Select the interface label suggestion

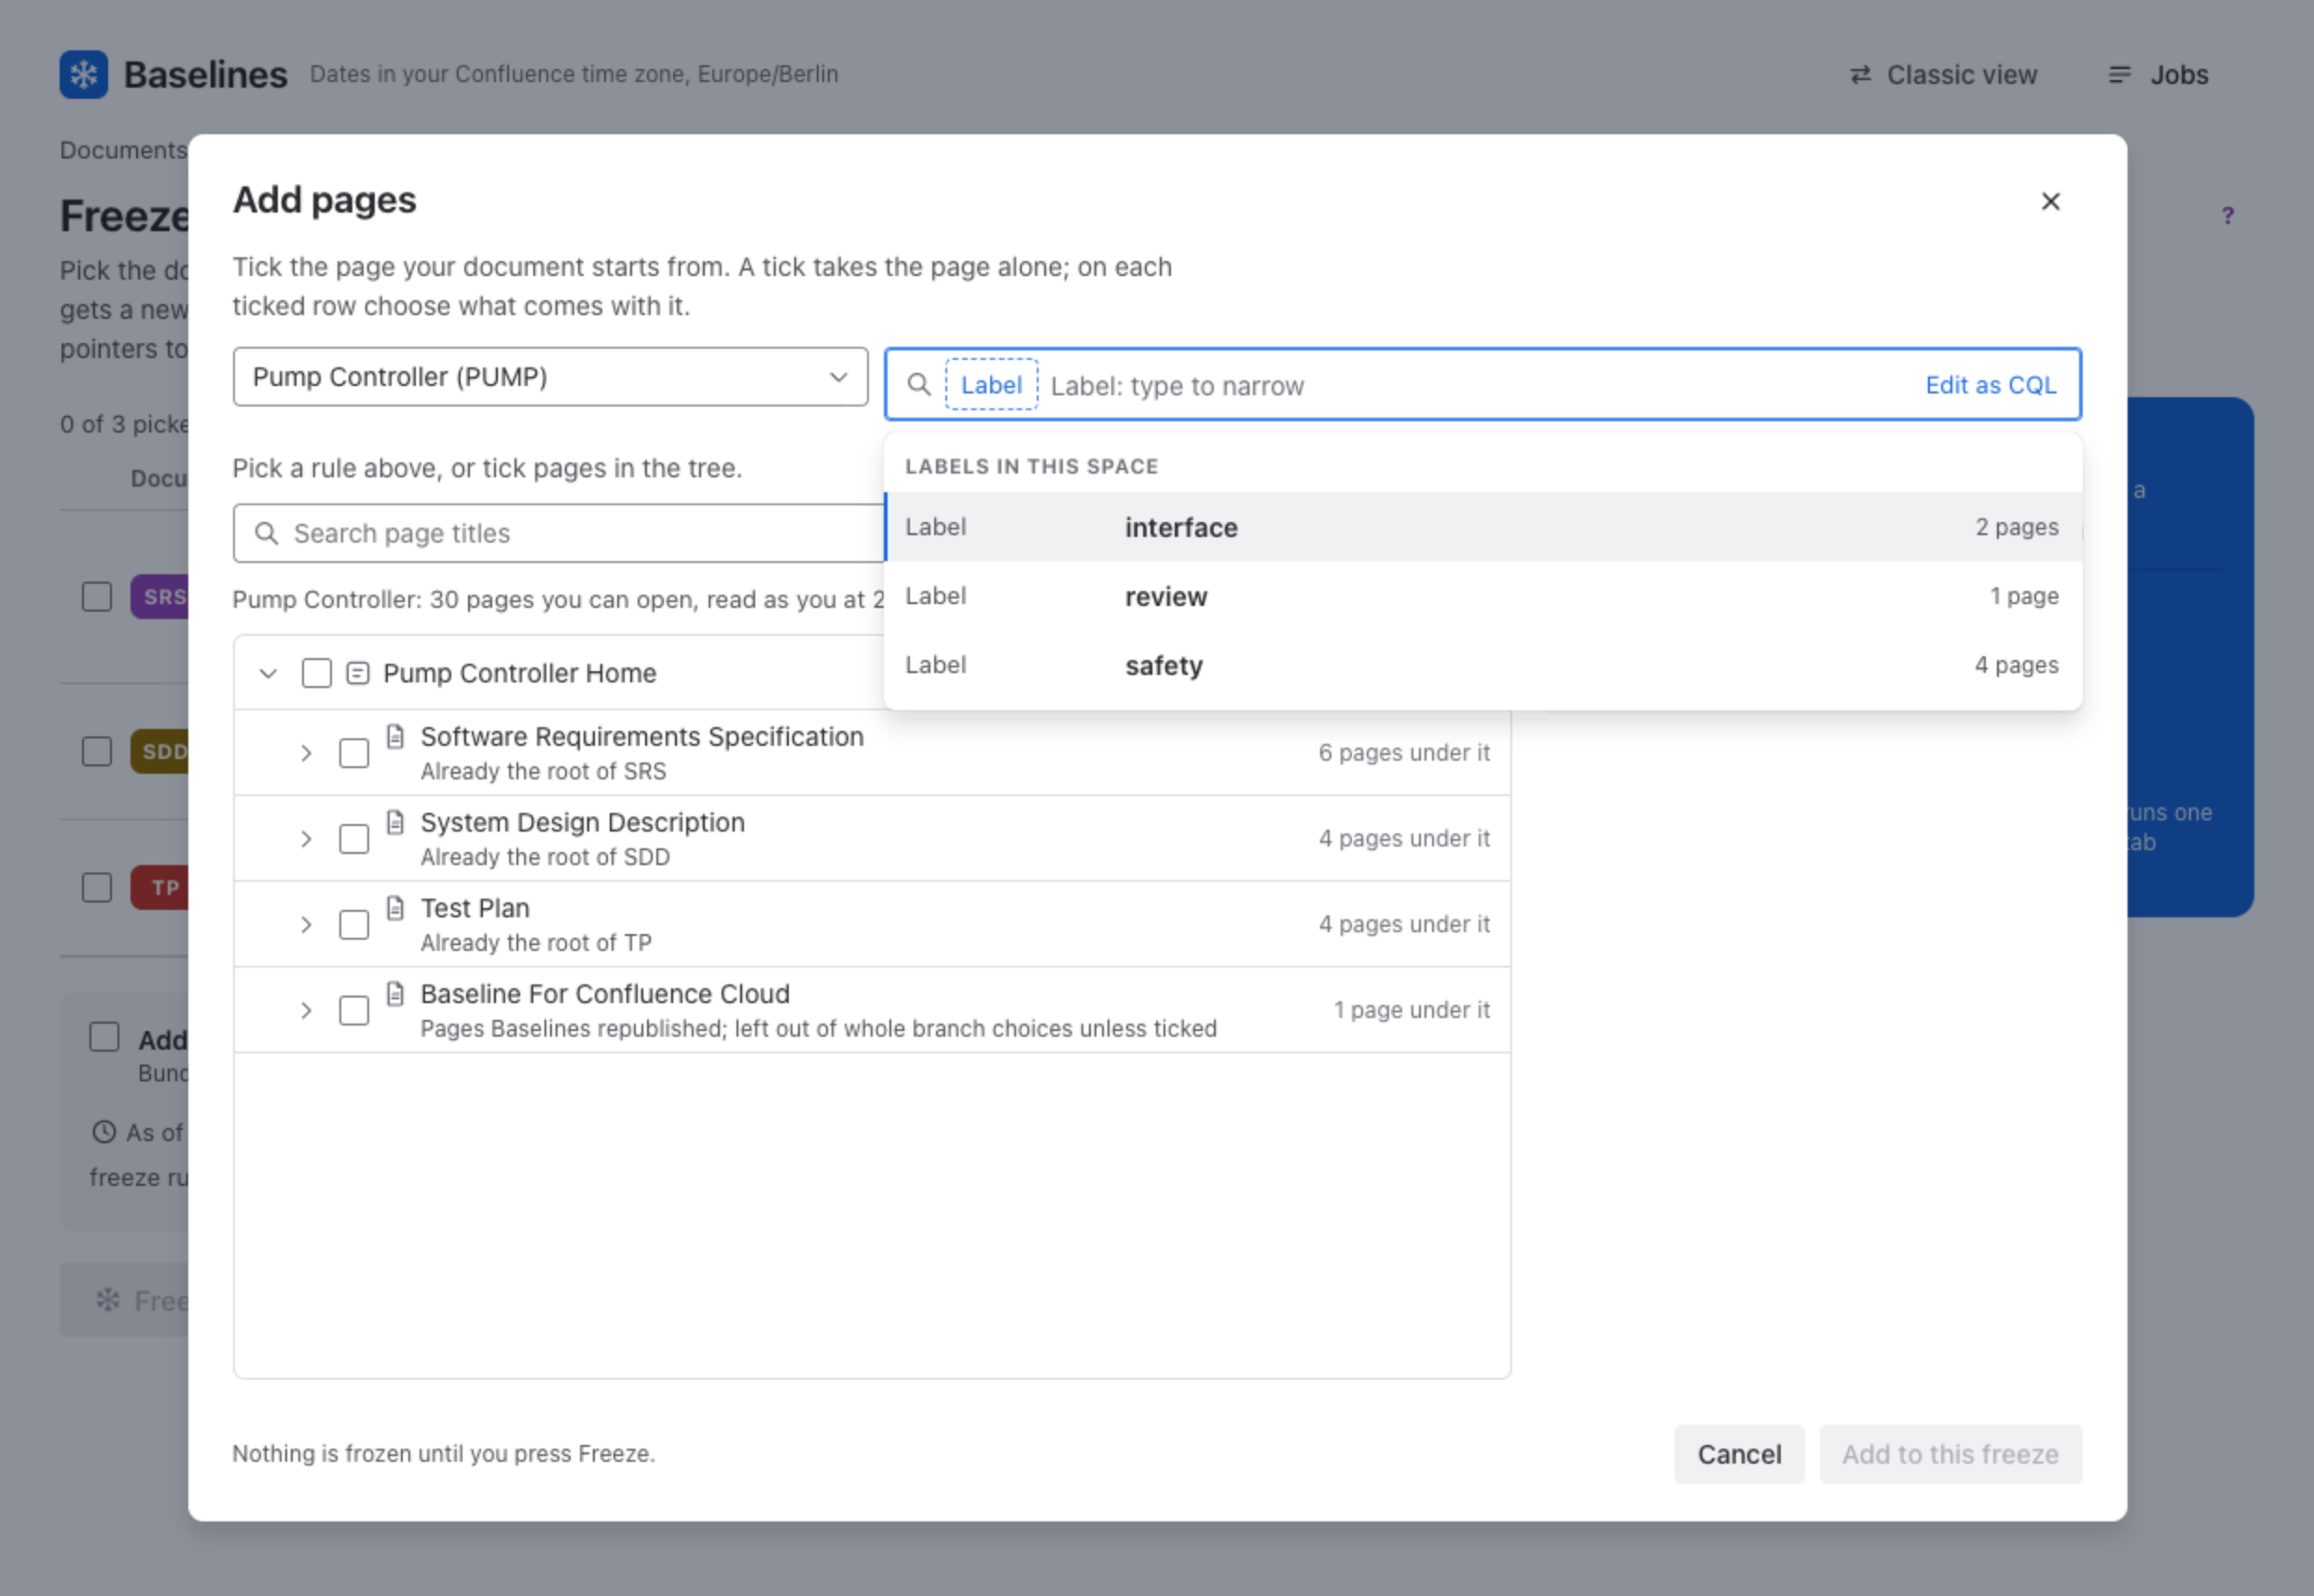(x=1483, y=527)
